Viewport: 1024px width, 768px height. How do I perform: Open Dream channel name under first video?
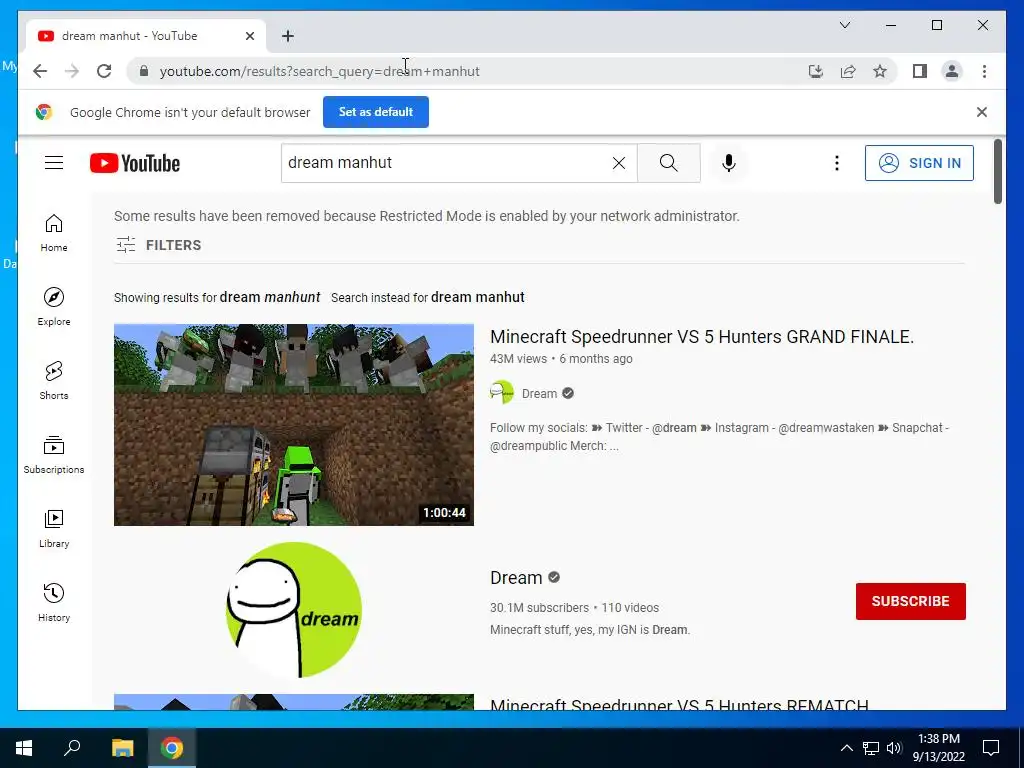click(x=539, y=393)
